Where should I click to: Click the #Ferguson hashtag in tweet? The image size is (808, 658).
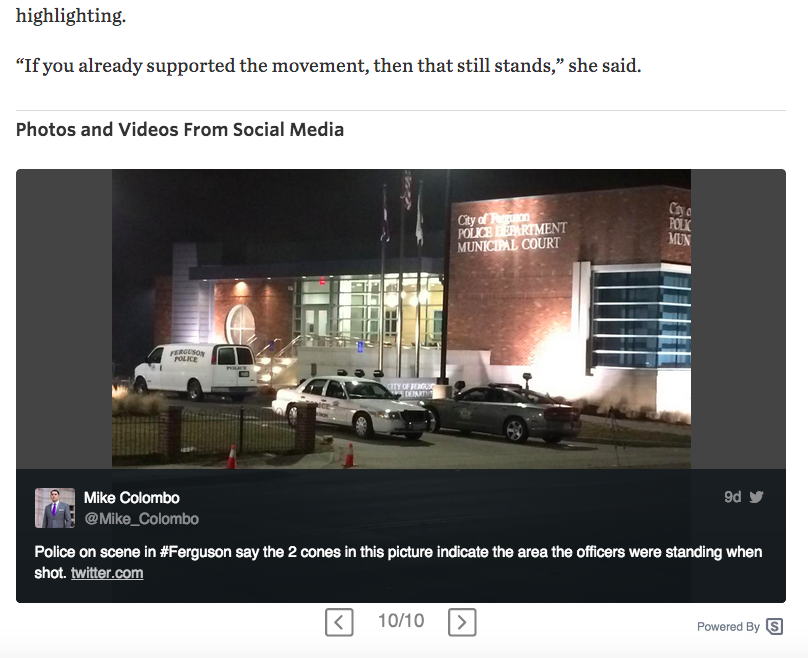[x=195, y=552]
